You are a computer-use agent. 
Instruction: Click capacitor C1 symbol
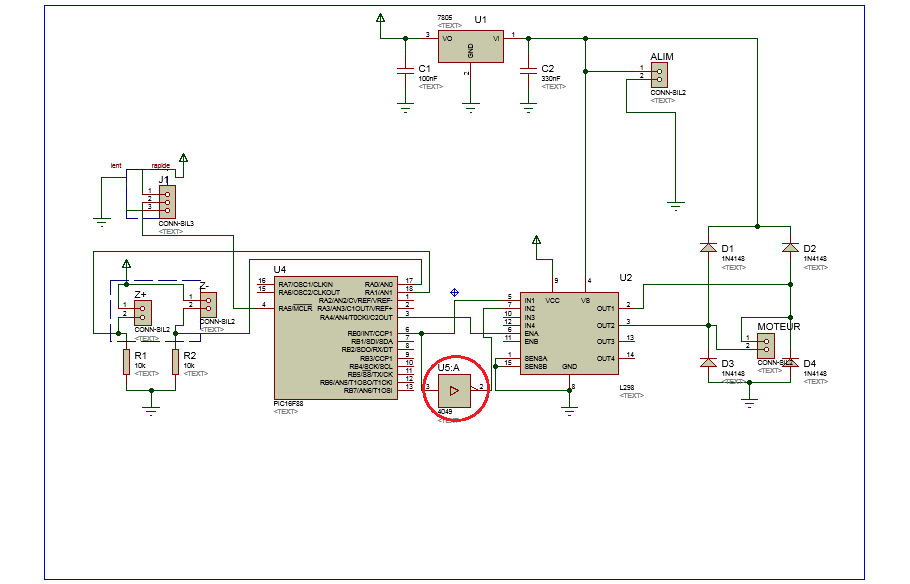tap(405, 70)
